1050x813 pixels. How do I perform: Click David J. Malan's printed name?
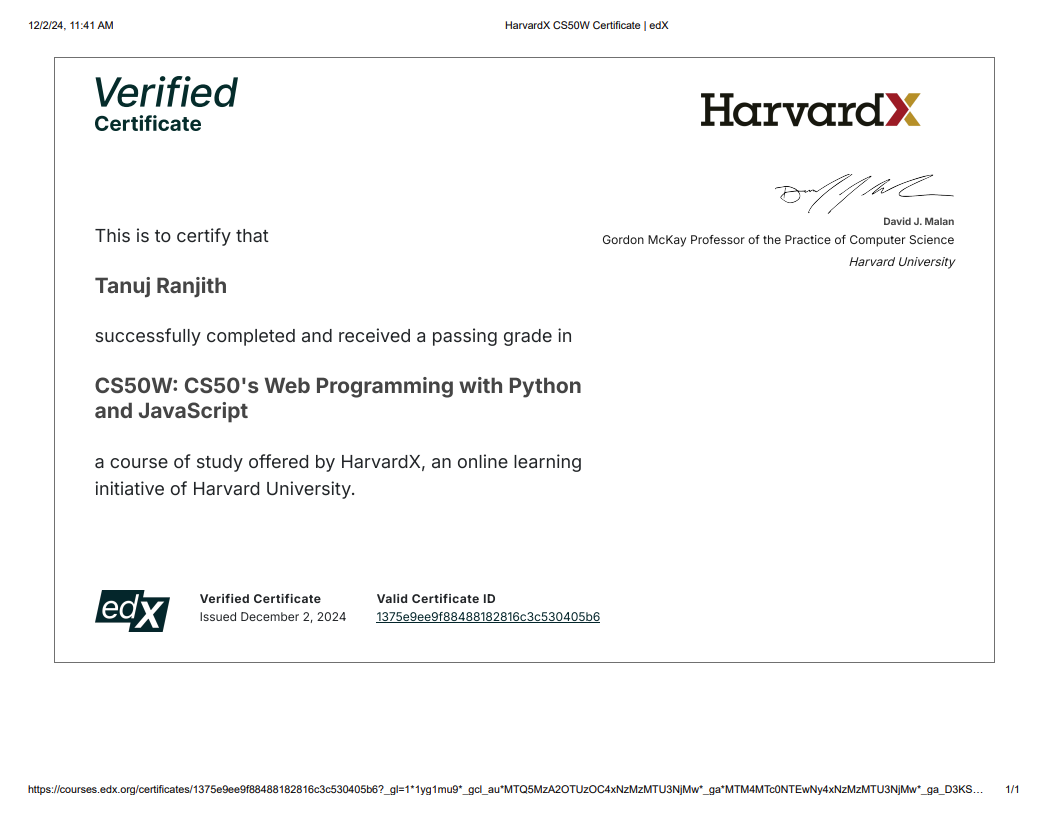917,221
